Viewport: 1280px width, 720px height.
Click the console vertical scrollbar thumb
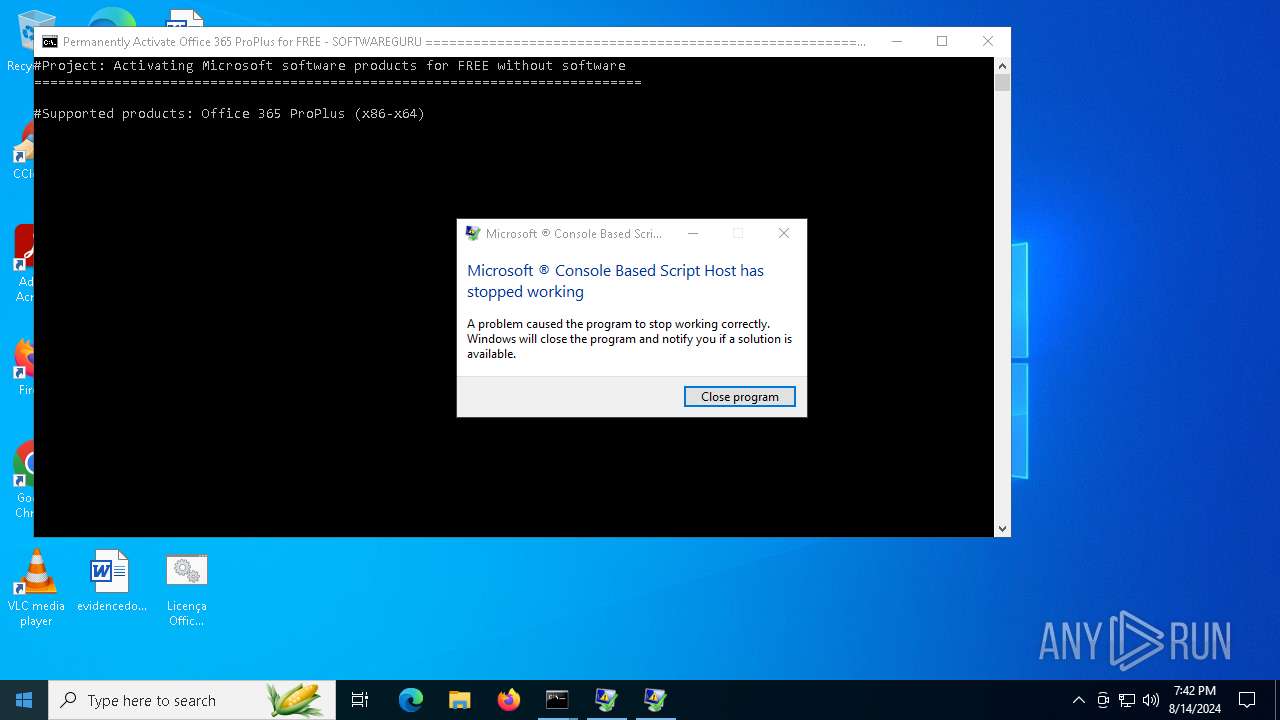coord(1002,83)
